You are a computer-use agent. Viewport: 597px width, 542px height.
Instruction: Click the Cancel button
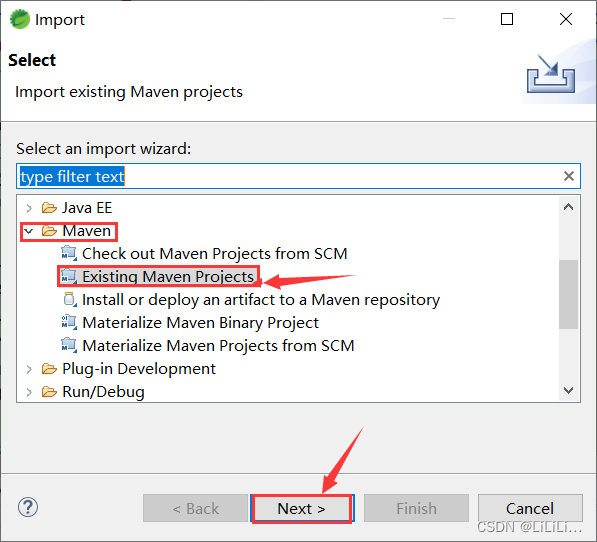(x=530, y=509)
